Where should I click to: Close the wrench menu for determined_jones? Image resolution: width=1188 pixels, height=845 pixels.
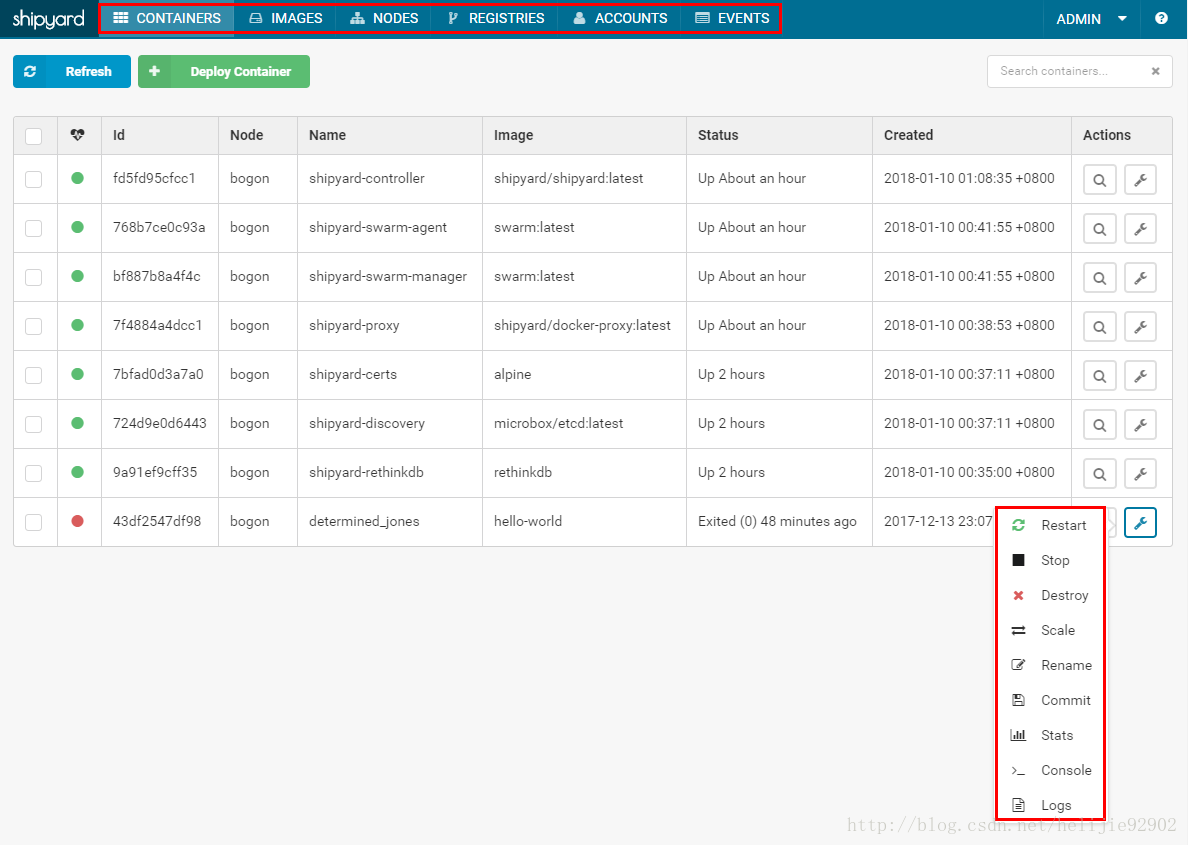(x=1140, y=522)
